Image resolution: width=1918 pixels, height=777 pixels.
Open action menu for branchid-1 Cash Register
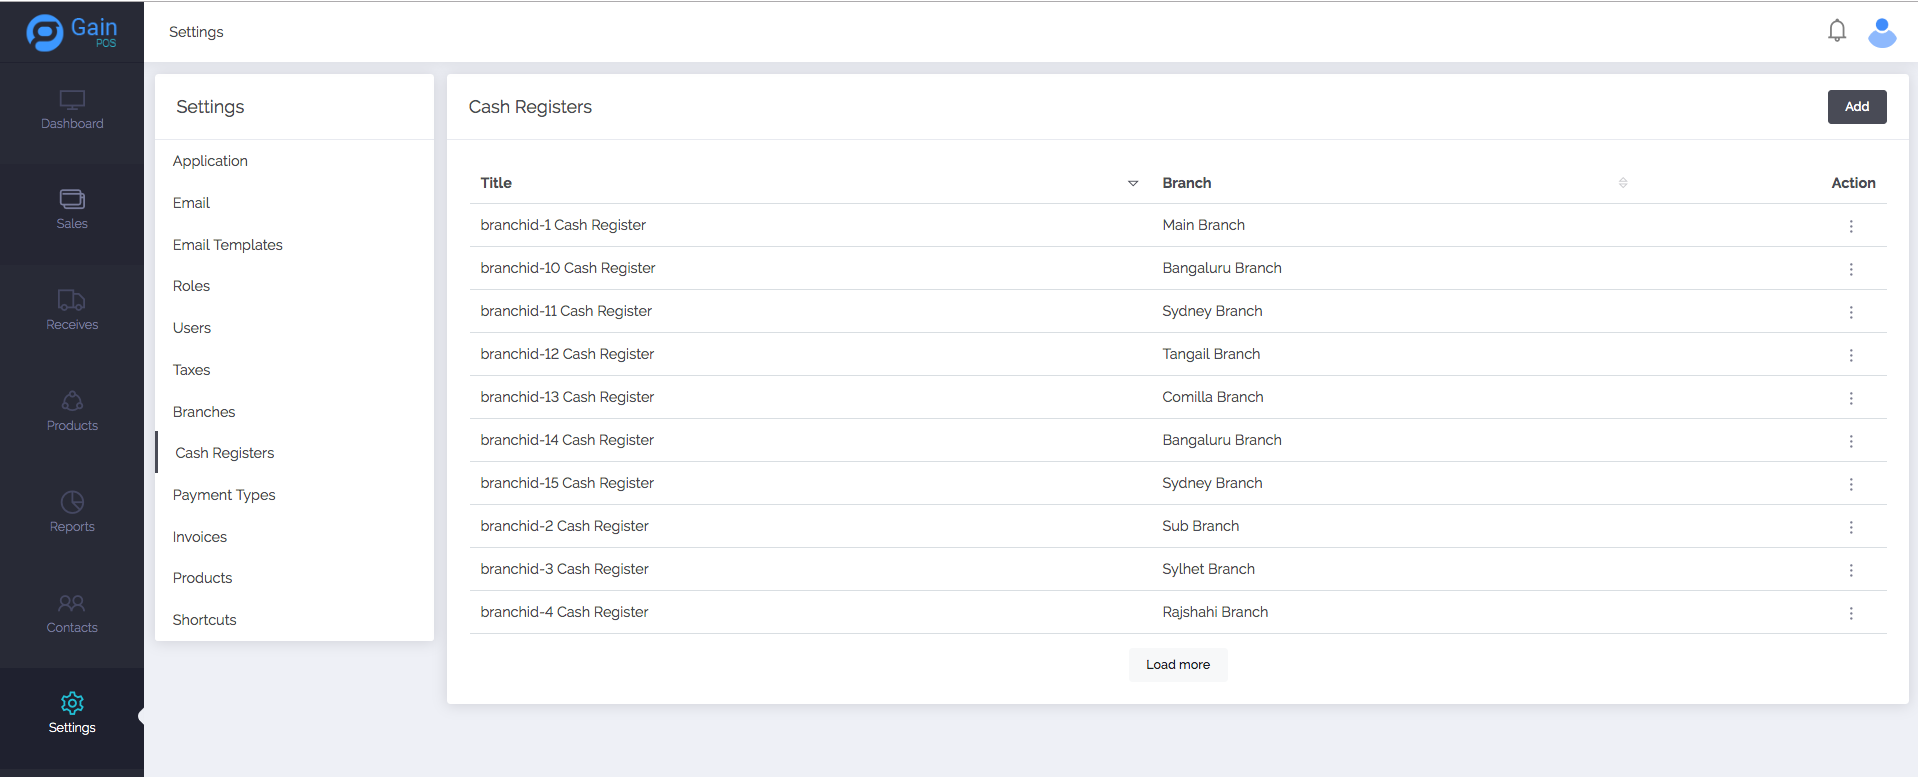(x=1850, y=226)
